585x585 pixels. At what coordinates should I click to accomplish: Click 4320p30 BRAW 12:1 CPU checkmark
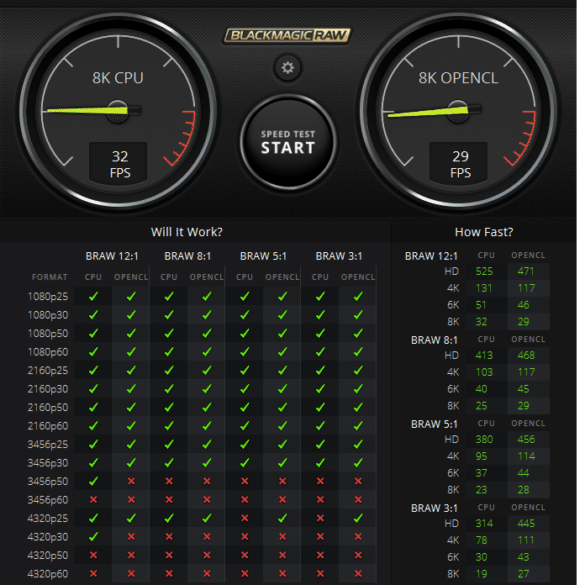click(93, 536)
